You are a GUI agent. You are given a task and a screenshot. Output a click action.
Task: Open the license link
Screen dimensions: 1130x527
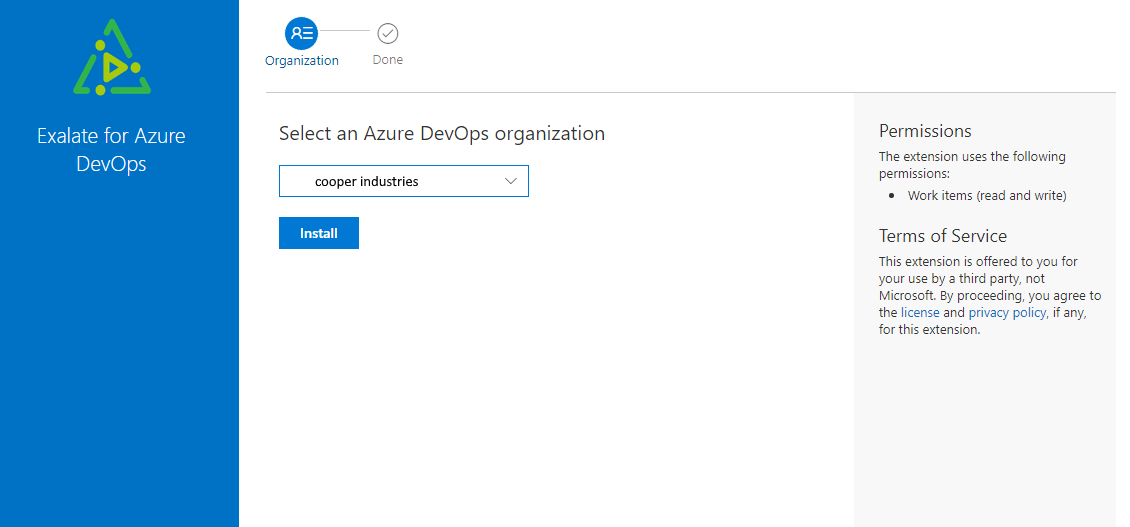pyautogui.click(x=920, y=313)
